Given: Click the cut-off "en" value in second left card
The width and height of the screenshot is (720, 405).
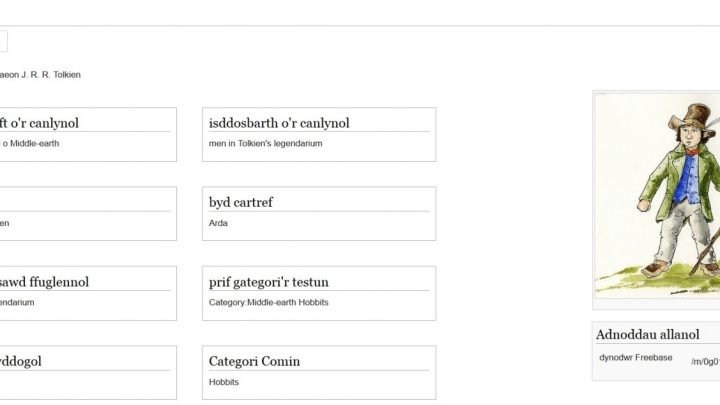Looking at the screenshot, I should point(5,223).
